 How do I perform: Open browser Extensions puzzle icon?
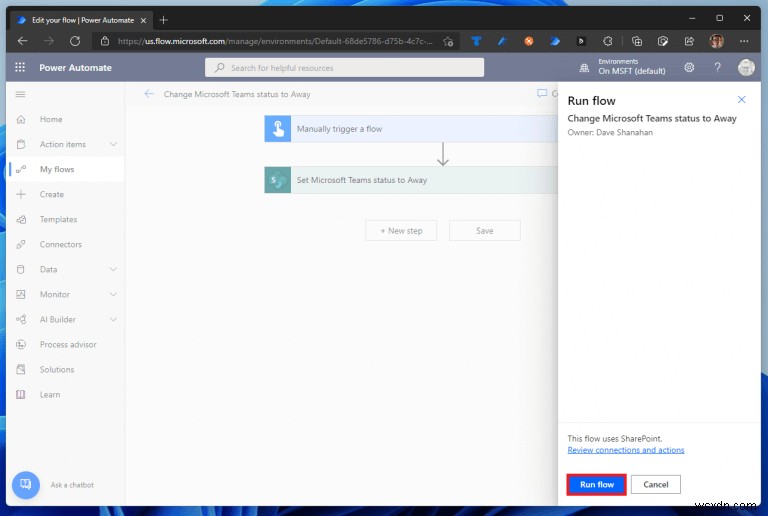click(x=608, y=41)
